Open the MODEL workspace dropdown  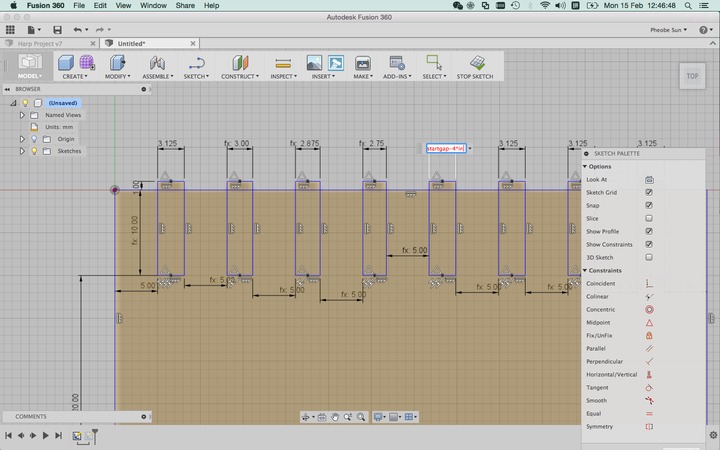(30, 76)
